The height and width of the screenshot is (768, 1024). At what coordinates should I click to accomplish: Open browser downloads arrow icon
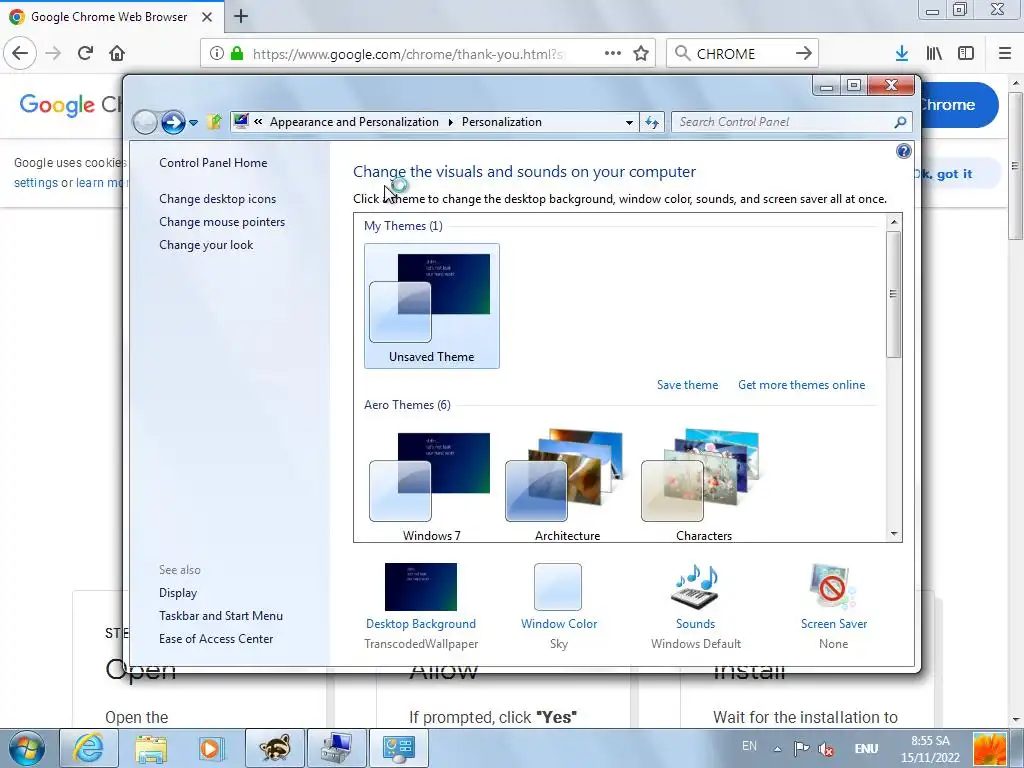[902, 54]
